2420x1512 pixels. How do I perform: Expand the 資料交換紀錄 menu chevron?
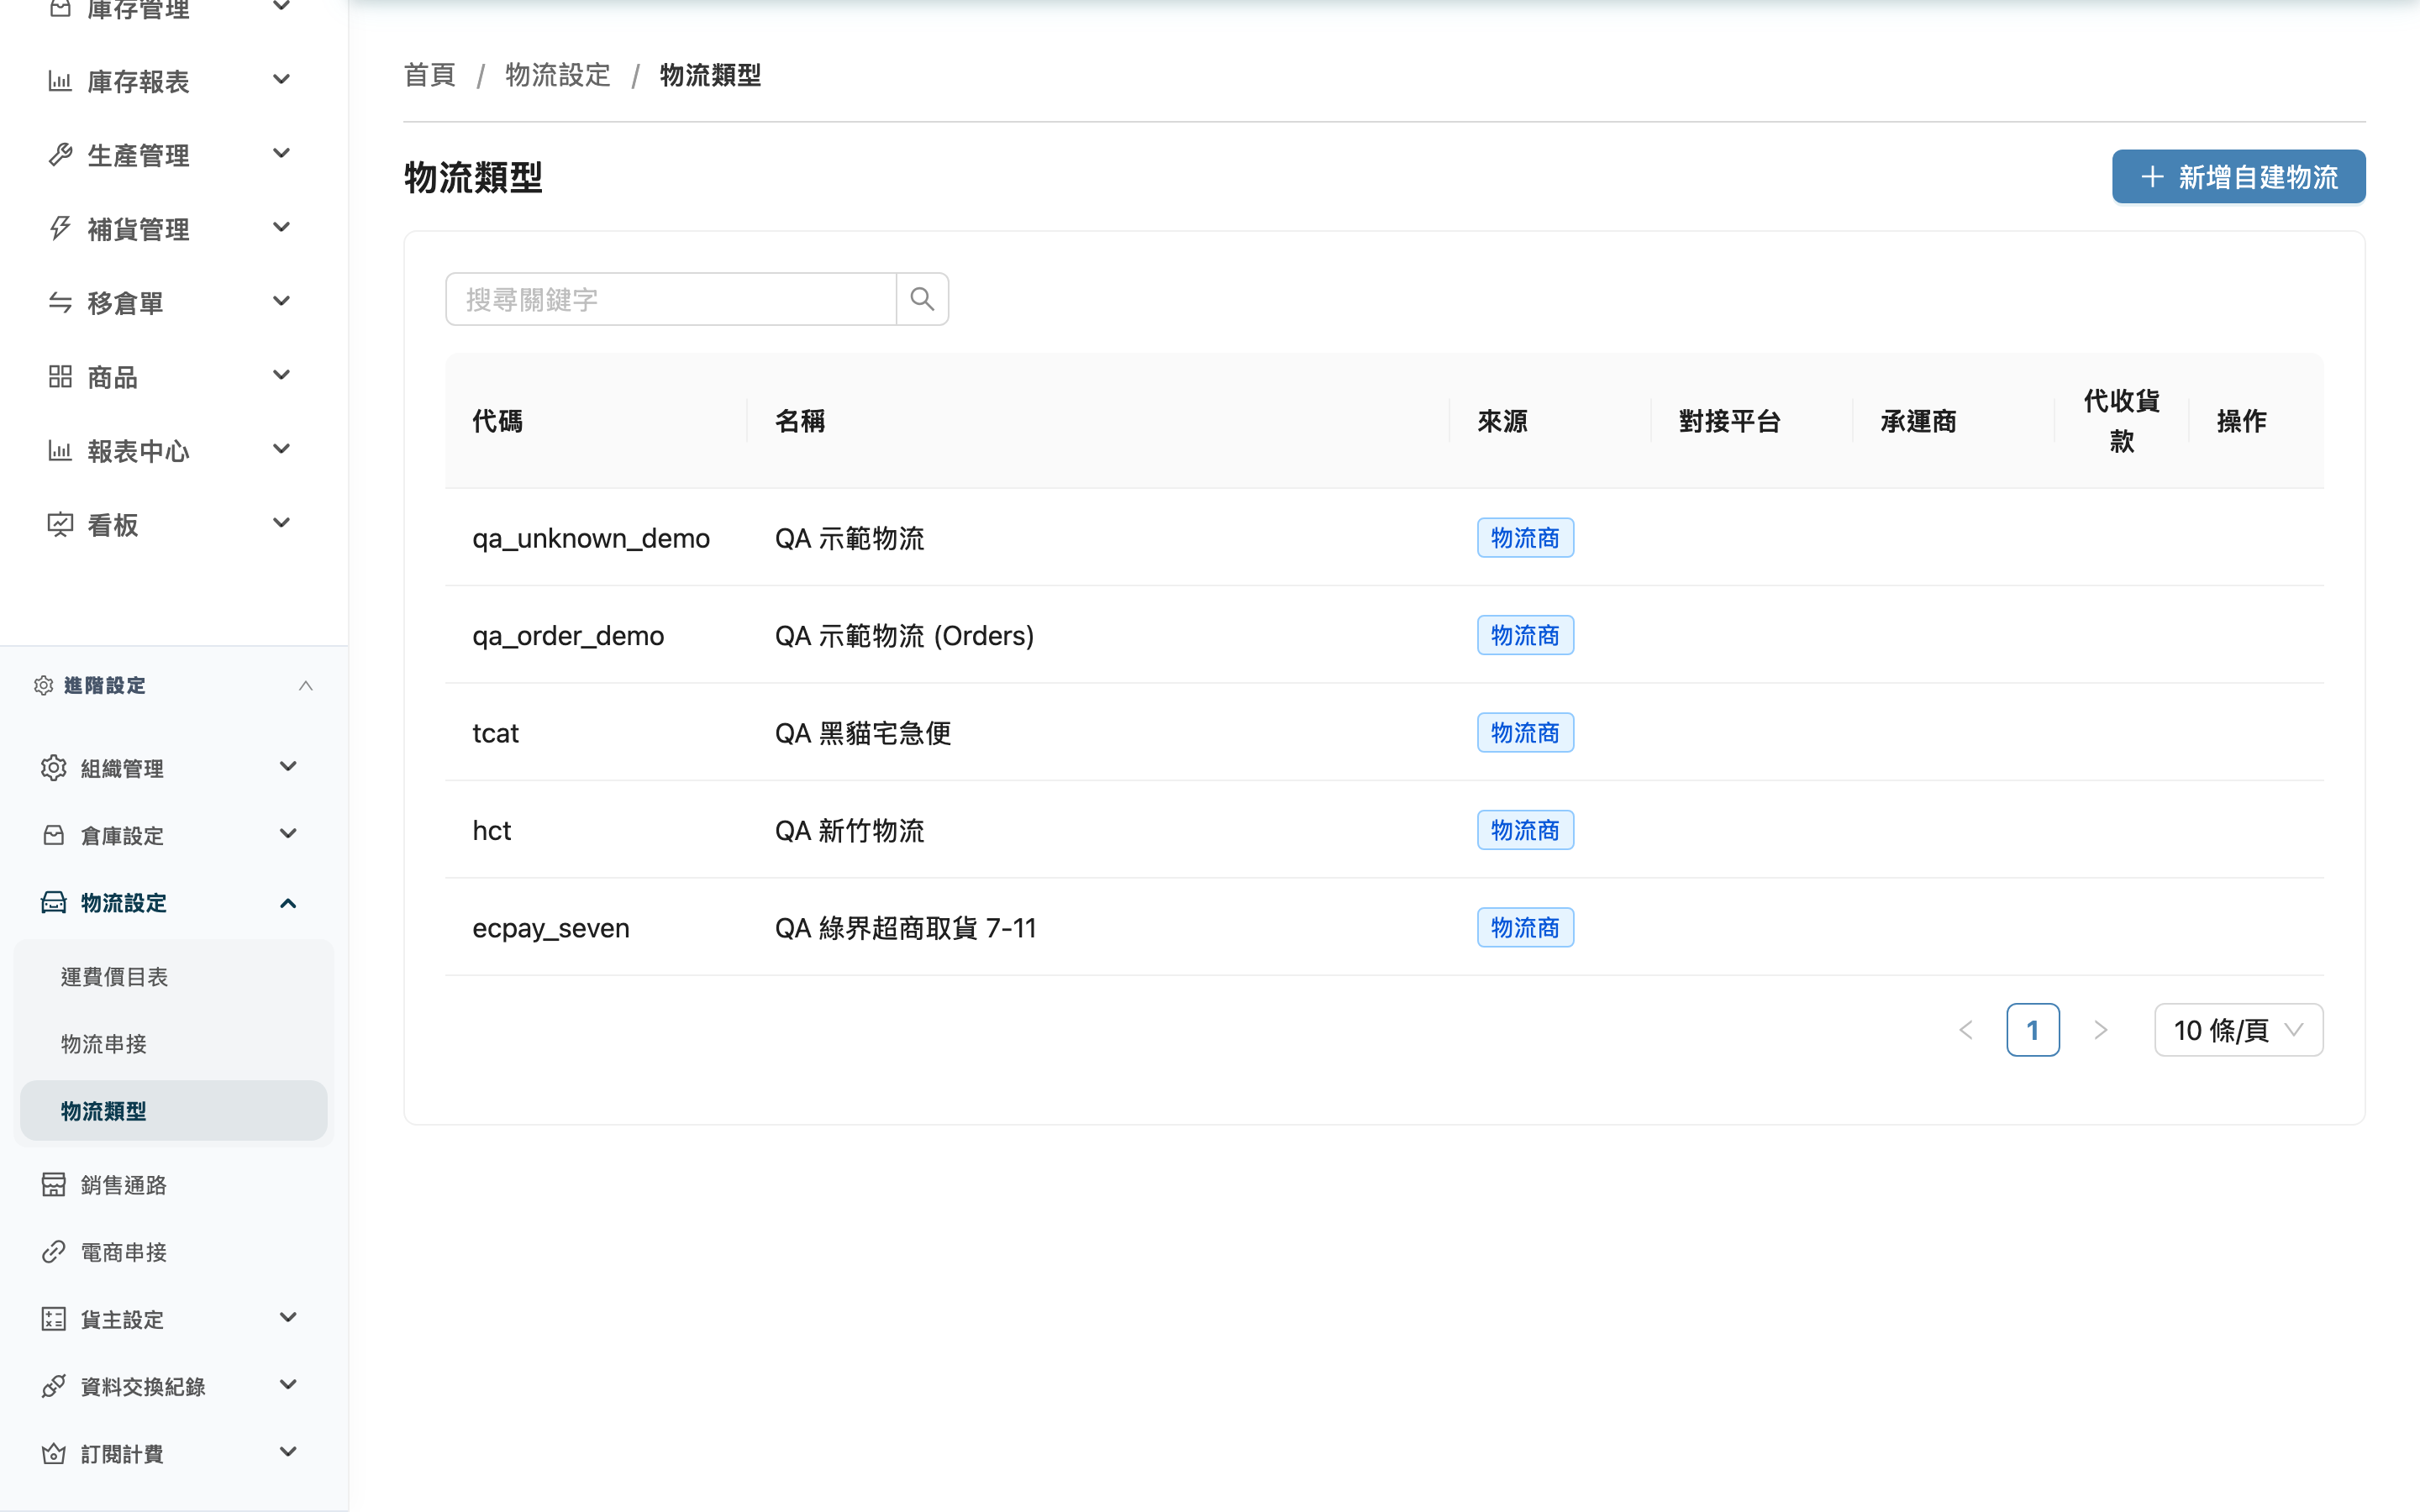click(288, 1385)
